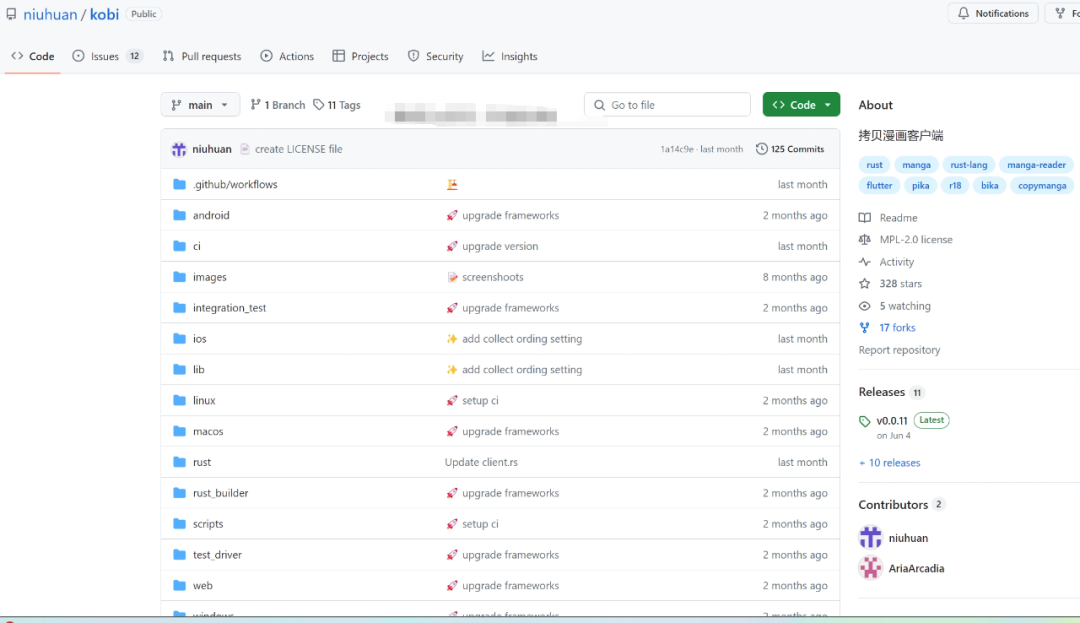Open the Code tab

33,56
